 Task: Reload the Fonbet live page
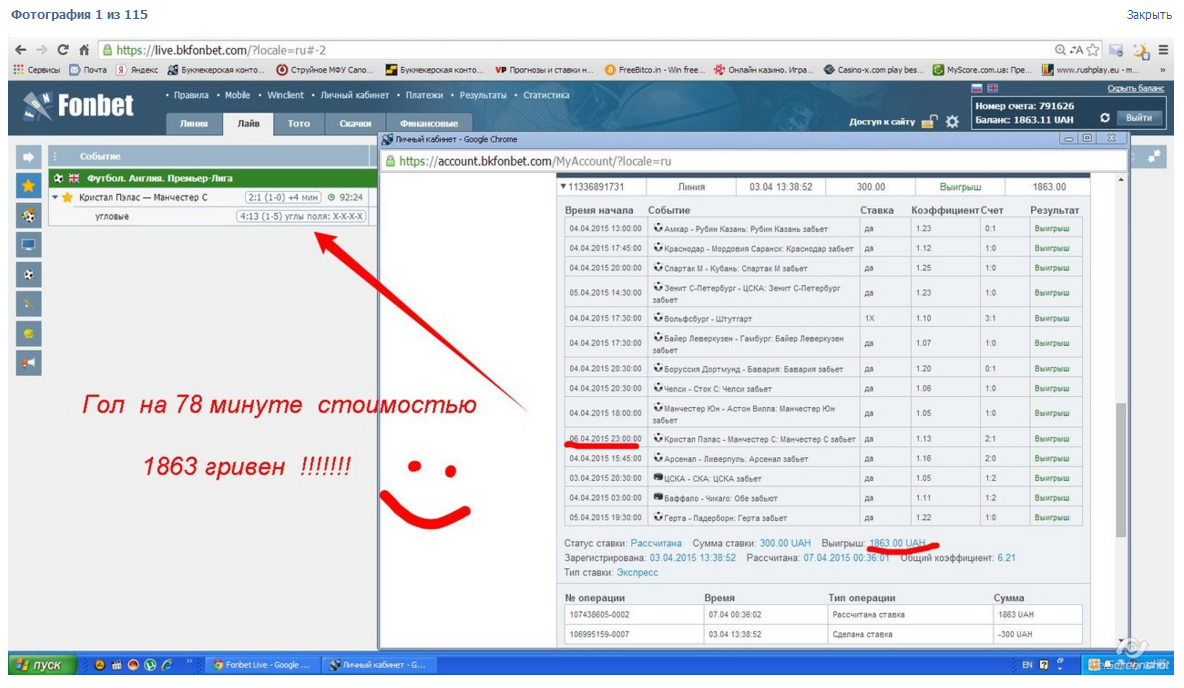[63, 50]
